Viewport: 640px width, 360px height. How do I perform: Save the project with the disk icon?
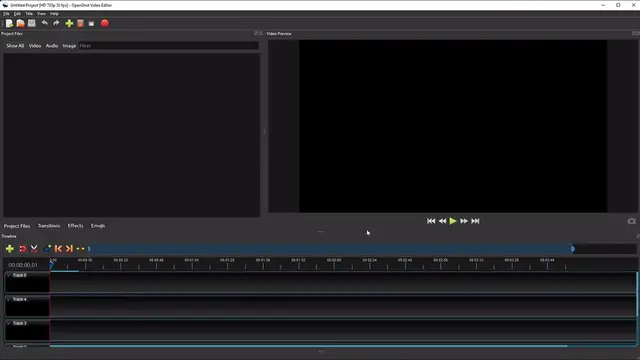tap(31, 23)
